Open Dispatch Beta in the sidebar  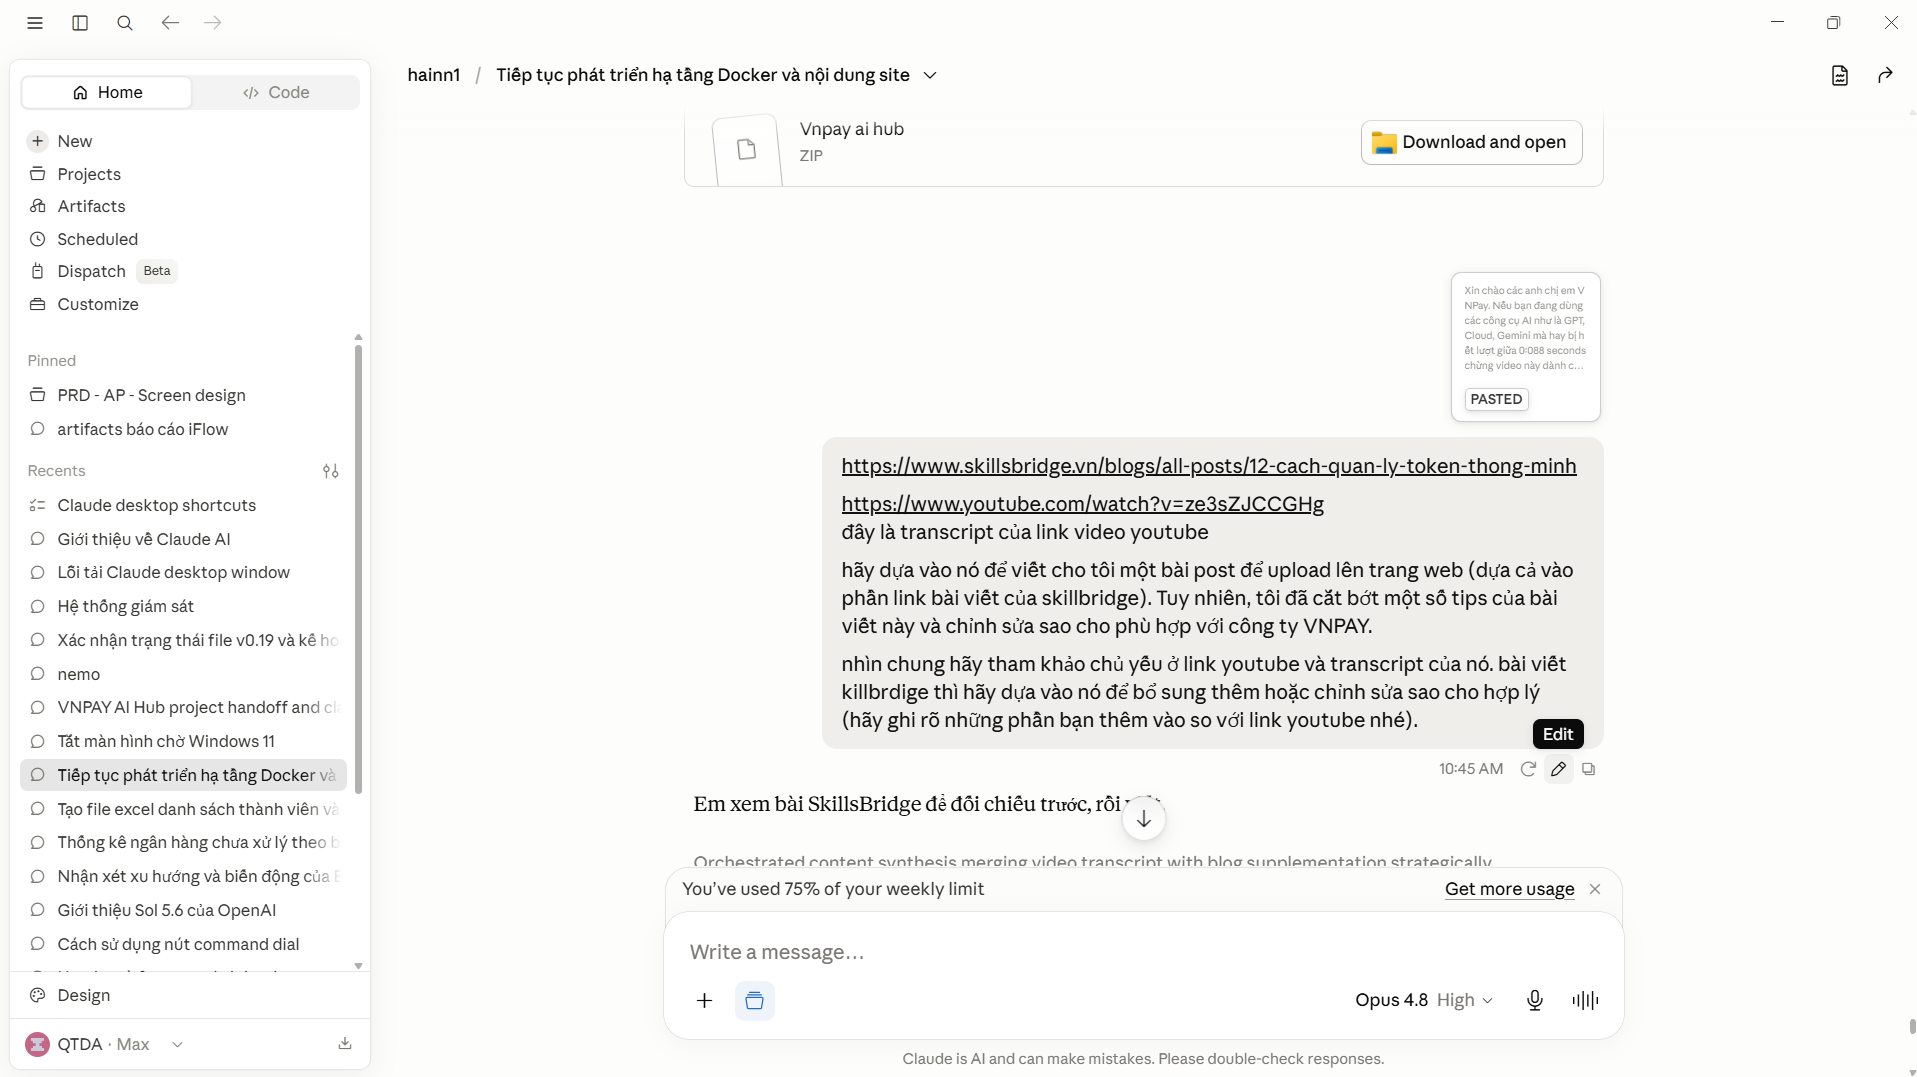[x=103, y=271]
